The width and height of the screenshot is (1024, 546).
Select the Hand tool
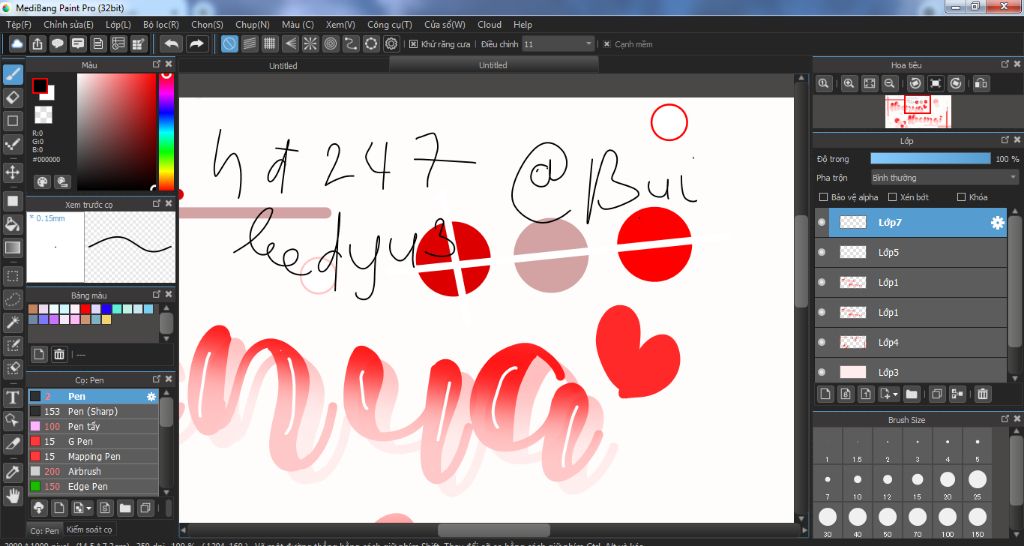point(12,496)
